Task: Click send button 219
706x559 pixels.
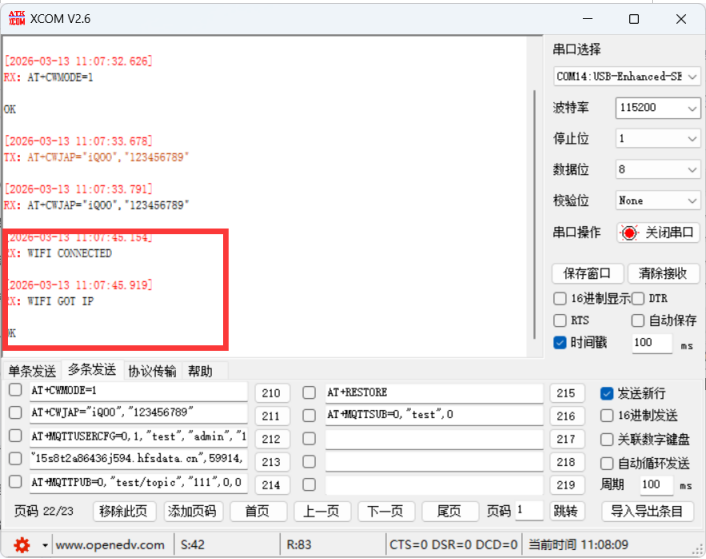Action: 567,485
